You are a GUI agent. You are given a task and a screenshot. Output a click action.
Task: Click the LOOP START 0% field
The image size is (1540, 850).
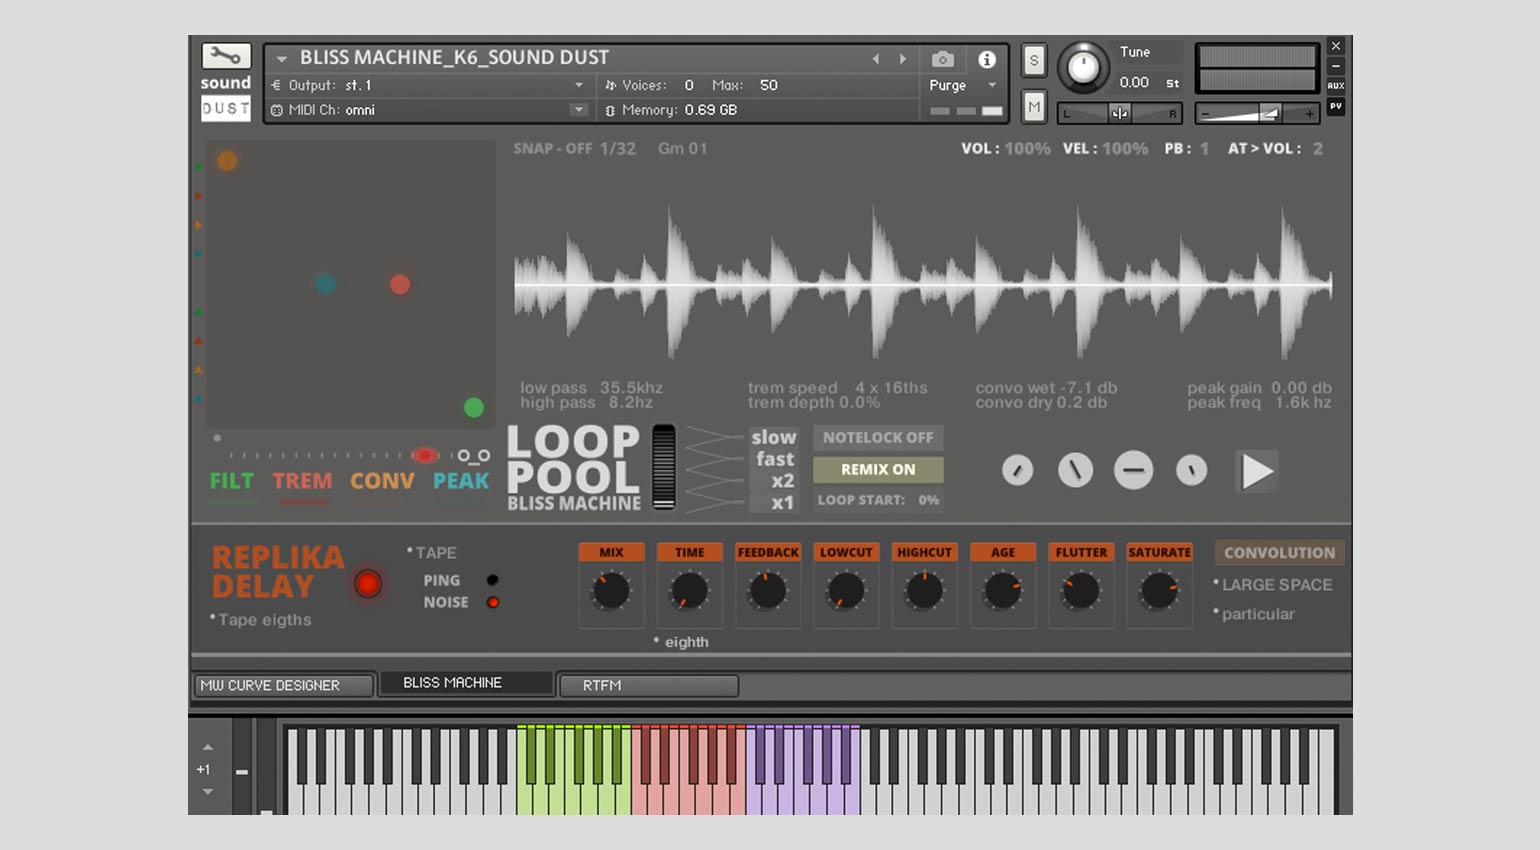(x=878, y=500)
